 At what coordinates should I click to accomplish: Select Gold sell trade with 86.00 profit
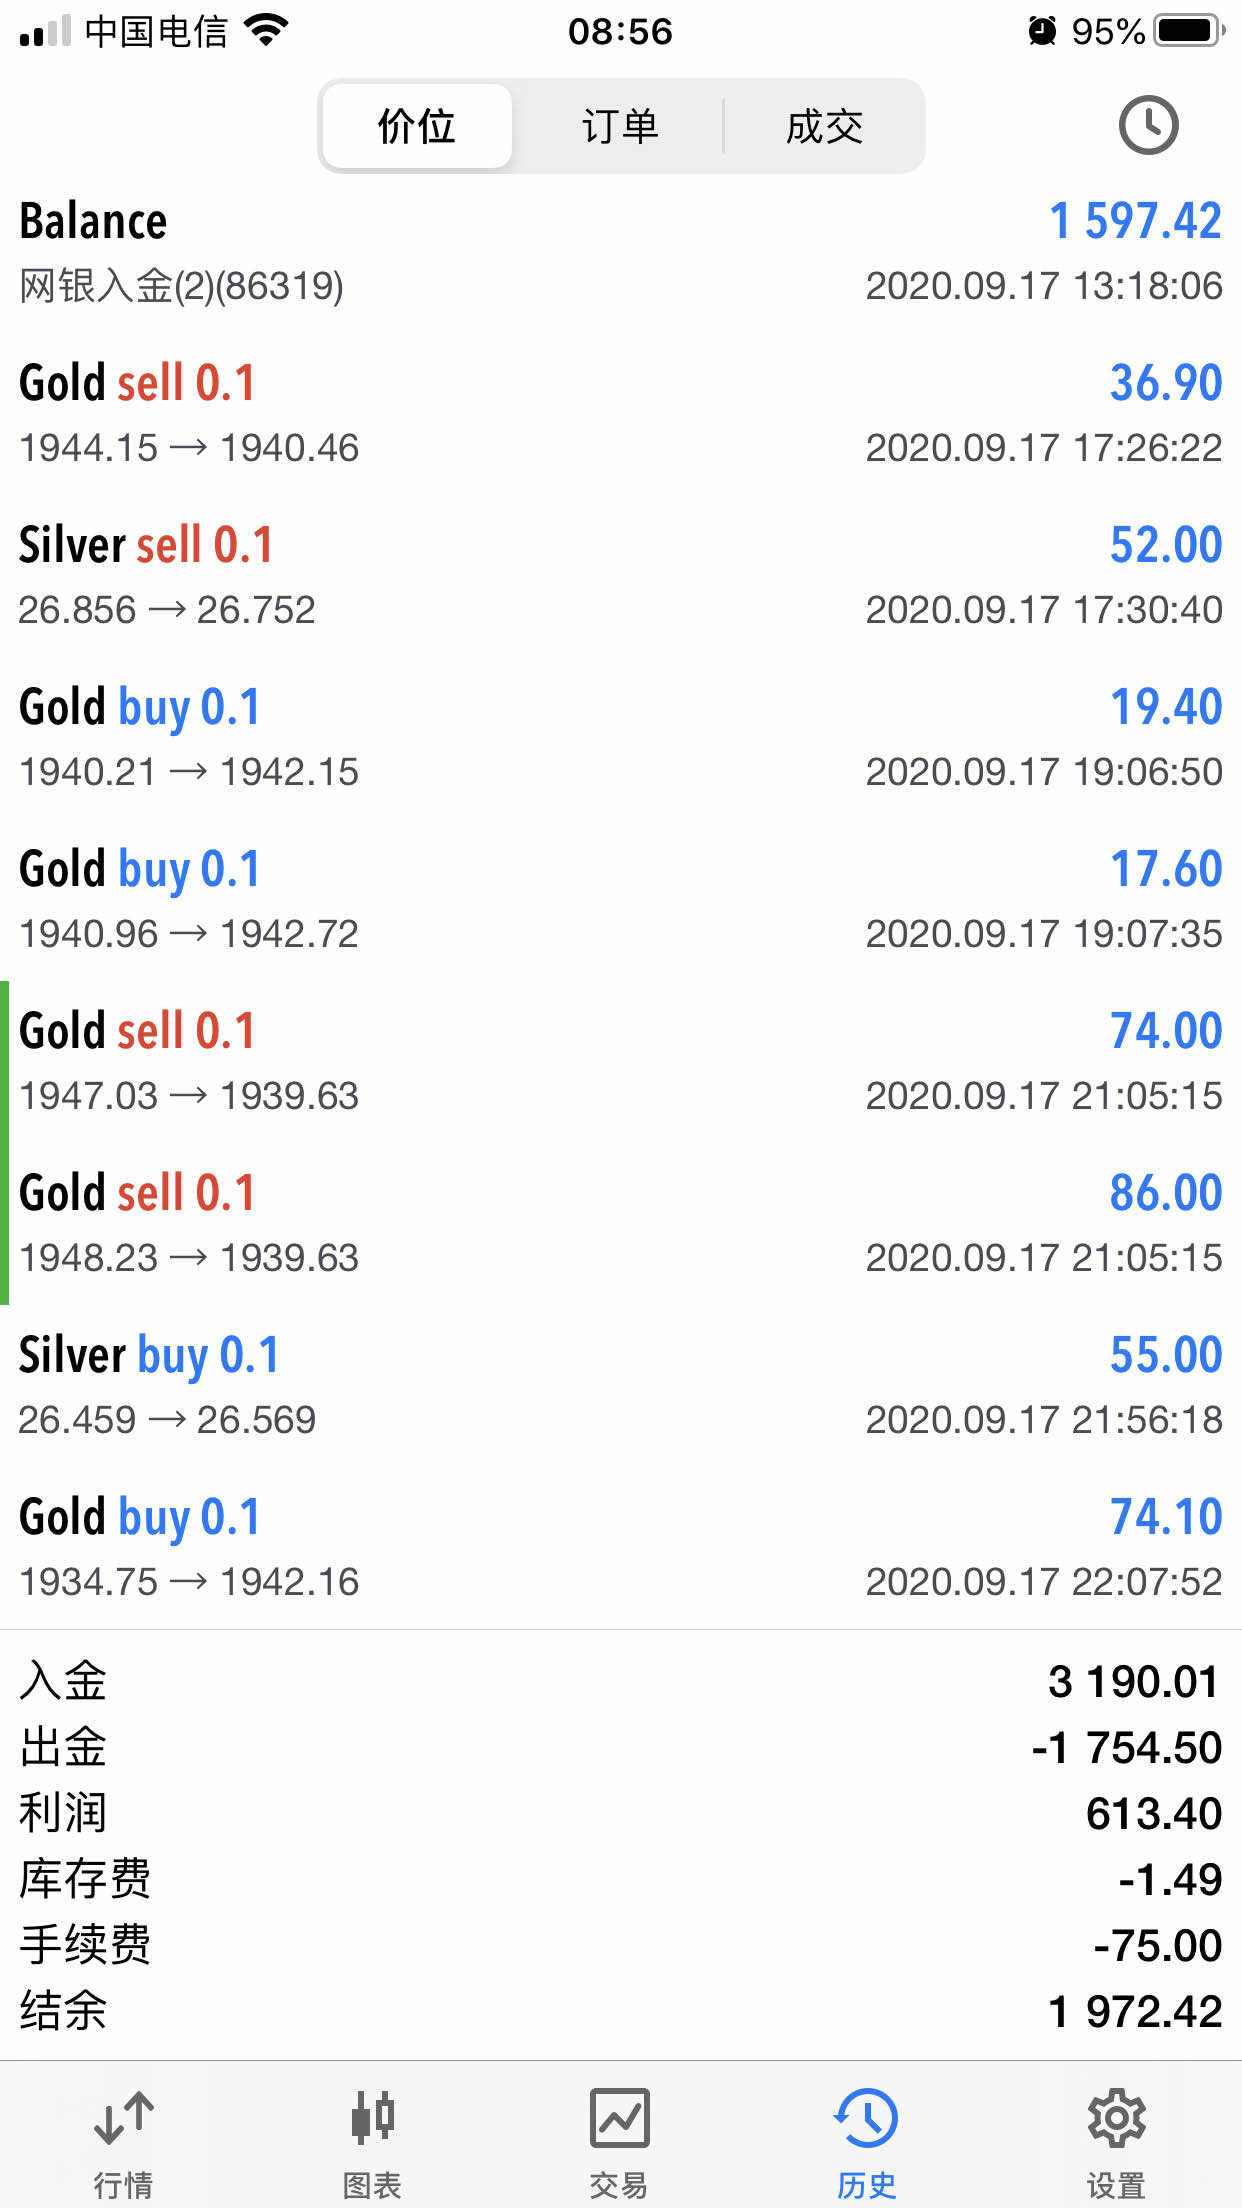point(620,1224)
